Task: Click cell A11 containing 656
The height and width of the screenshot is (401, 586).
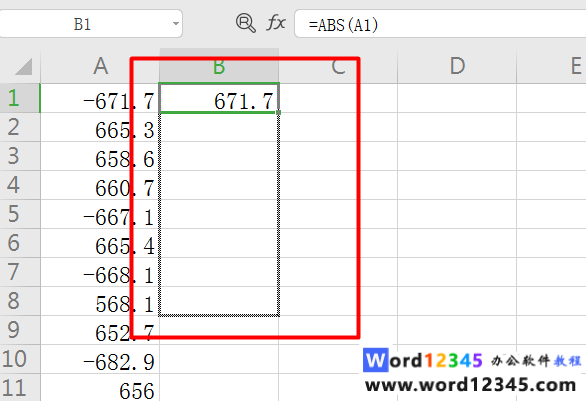Action: 100,388
